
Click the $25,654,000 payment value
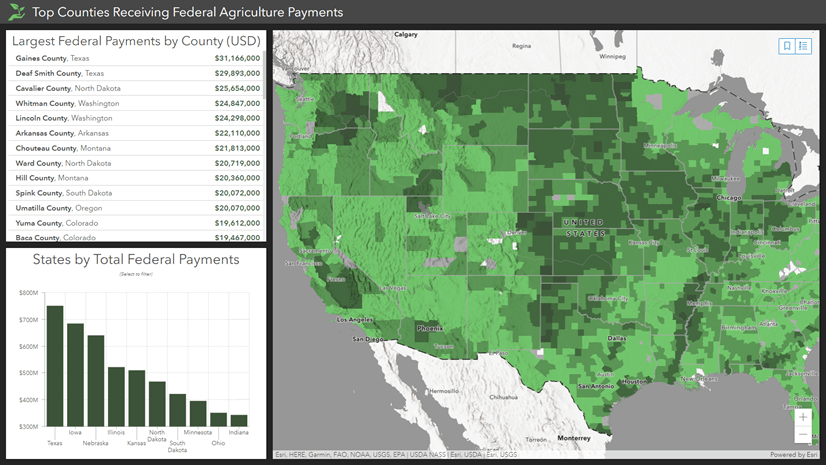coord(237,88)
